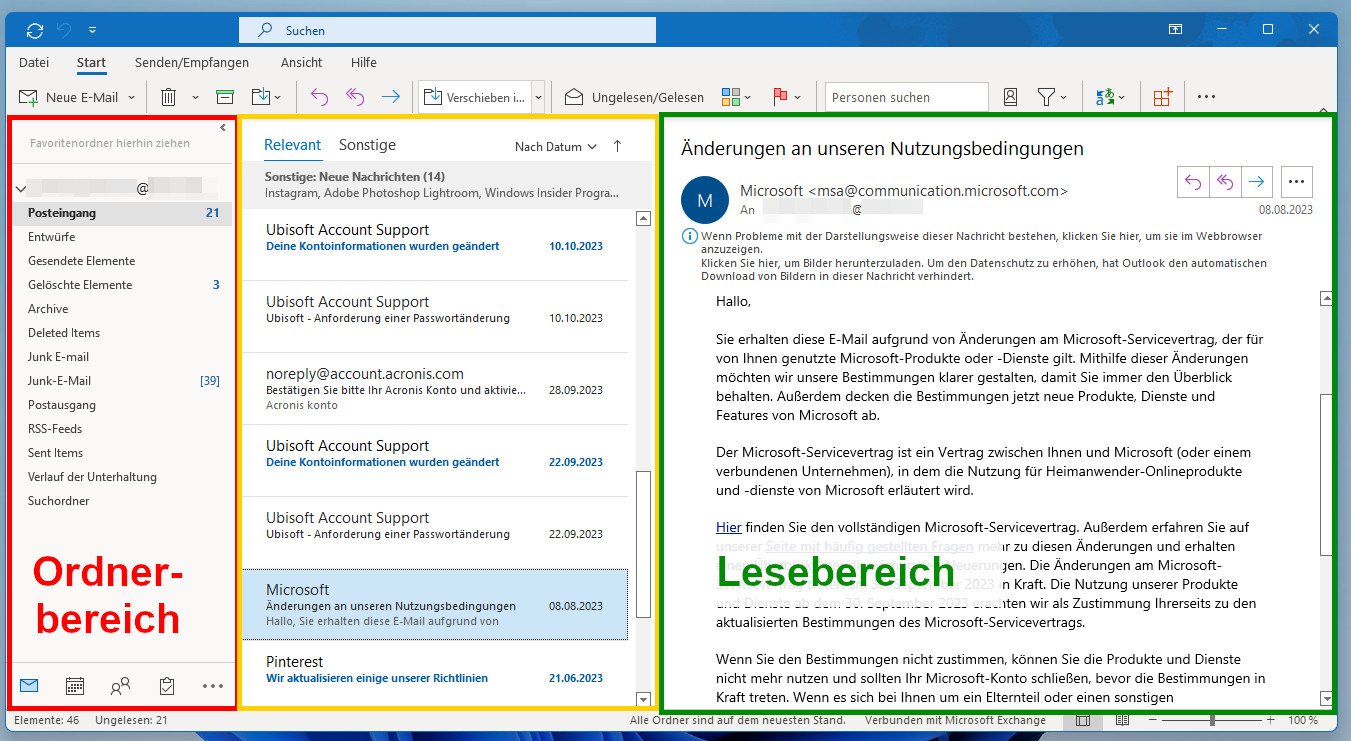Image resolution: width=1351 pixels, height=741 pixels.
Task: Click the Reply icon in the reading pane
Action: (x=1193, y=182)
